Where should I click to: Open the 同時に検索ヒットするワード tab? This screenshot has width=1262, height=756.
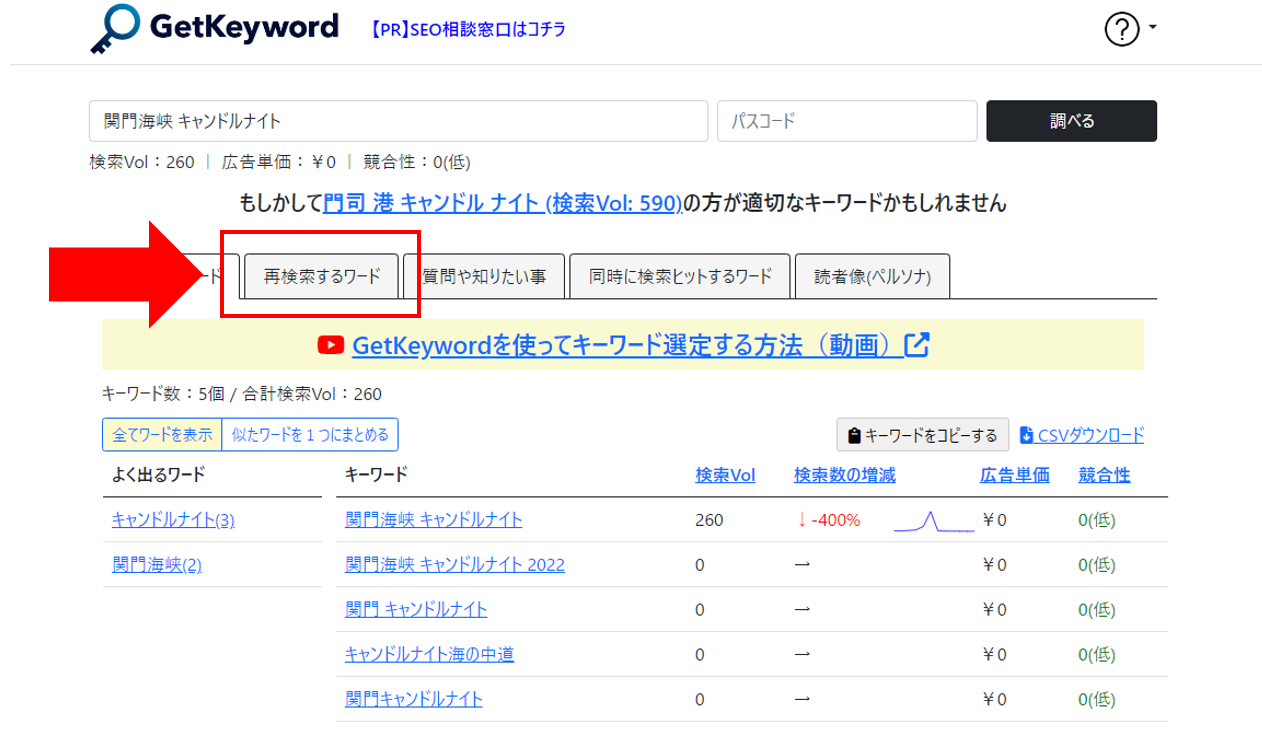680,276
